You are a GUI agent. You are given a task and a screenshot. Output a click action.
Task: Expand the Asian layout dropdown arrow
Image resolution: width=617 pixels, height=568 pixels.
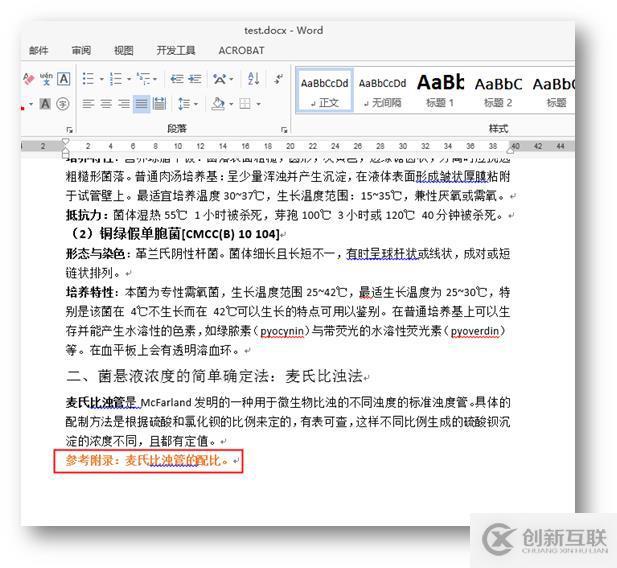pos(231,79)
